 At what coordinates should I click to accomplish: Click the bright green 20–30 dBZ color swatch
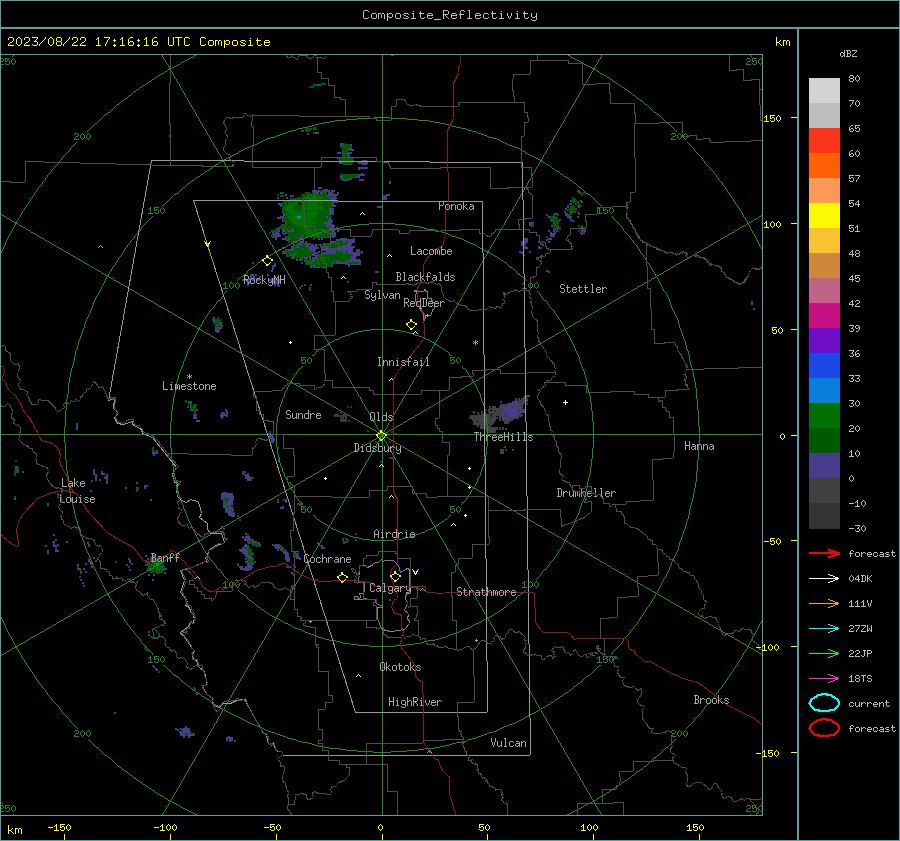[x=824, y=416]
